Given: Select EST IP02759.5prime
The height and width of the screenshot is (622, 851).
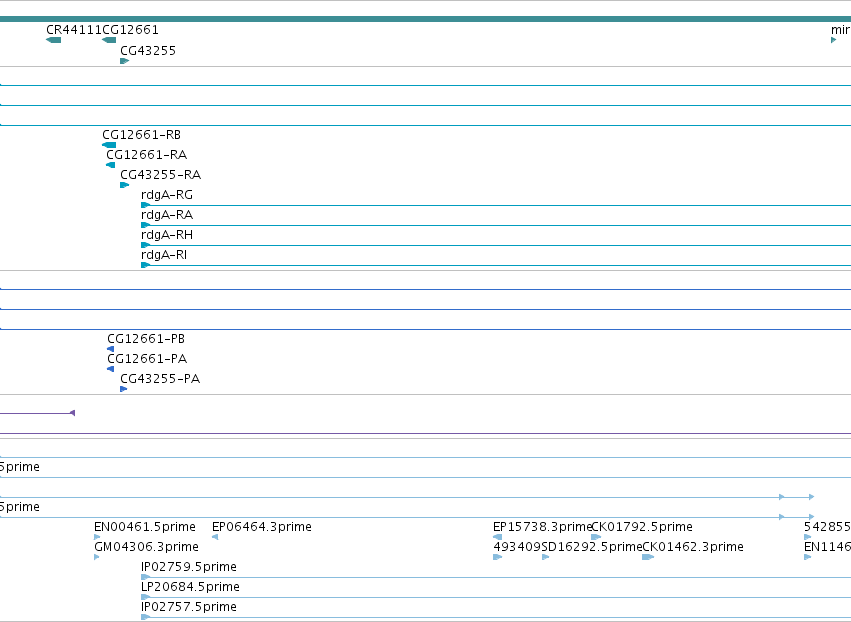Looking at the screenshot, I should [x=189, y=567].
